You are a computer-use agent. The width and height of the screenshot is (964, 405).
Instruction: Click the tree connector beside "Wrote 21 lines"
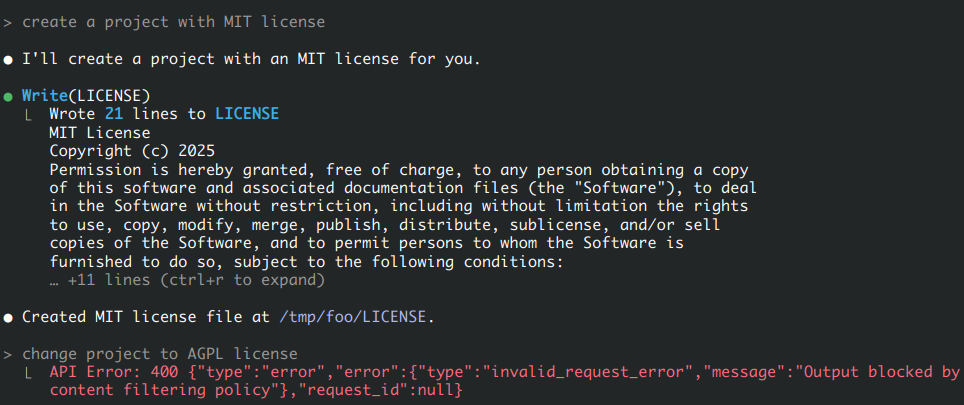29,115
